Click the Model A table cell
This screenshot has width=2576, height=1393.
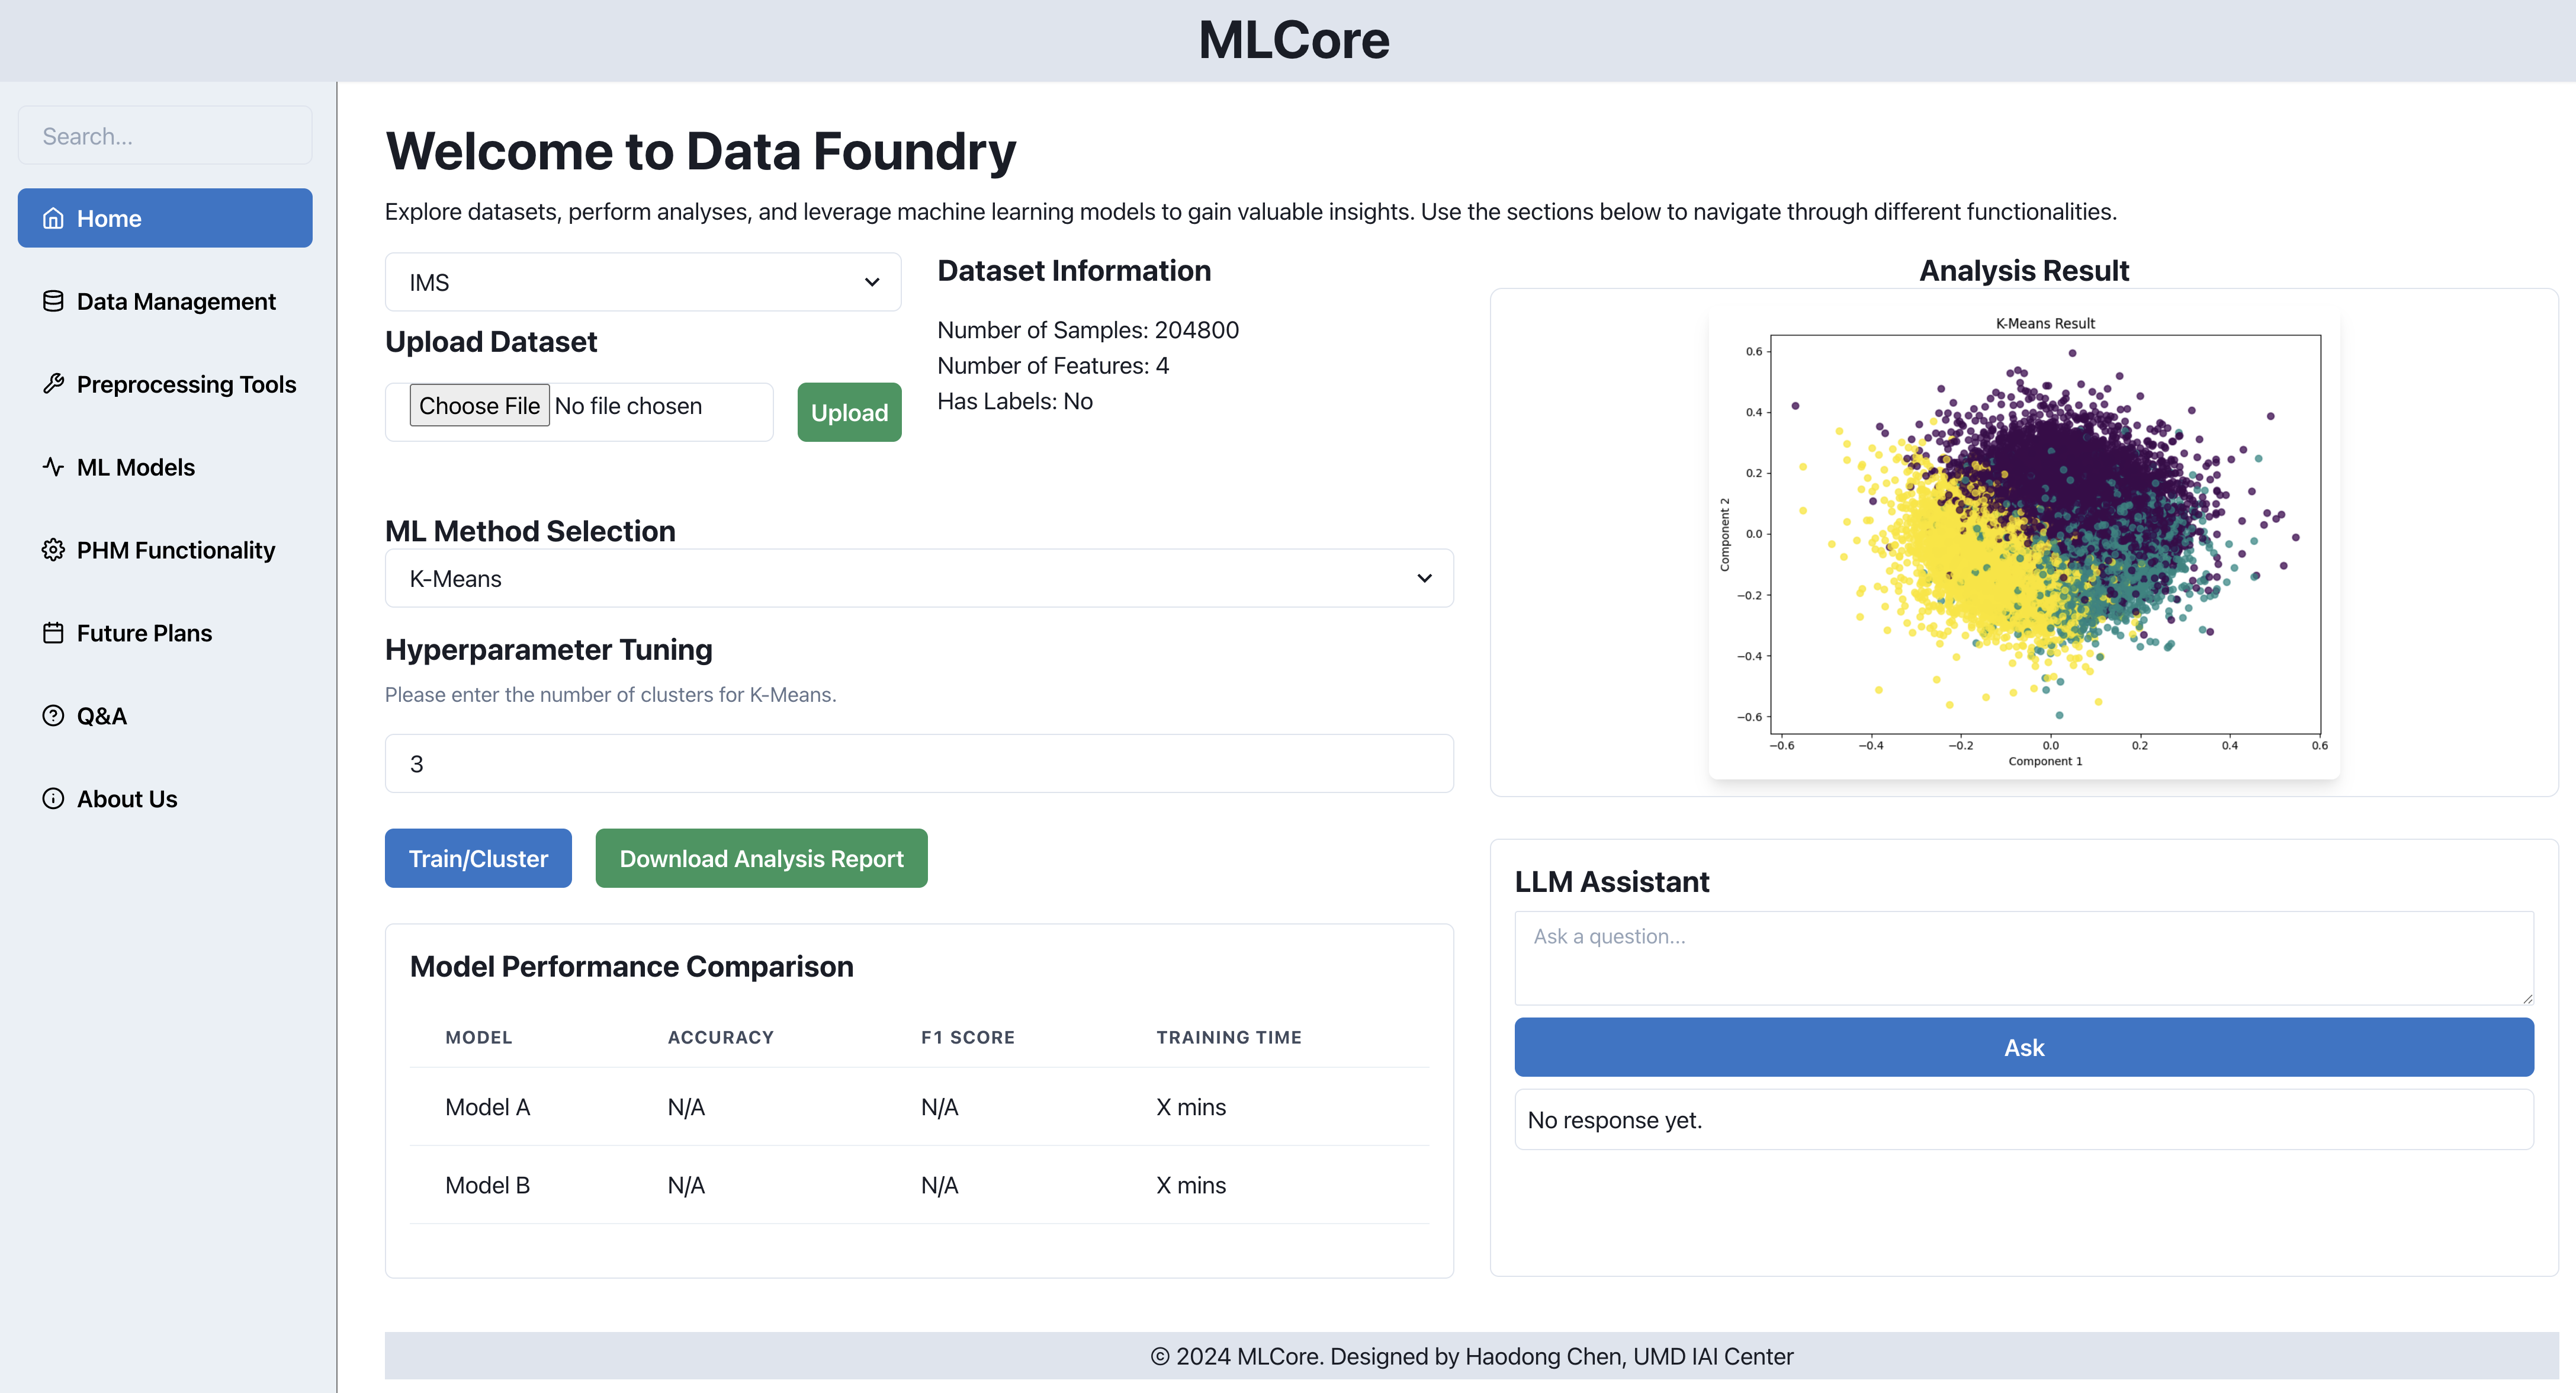pyautogui.click(x=487, y=1107)
